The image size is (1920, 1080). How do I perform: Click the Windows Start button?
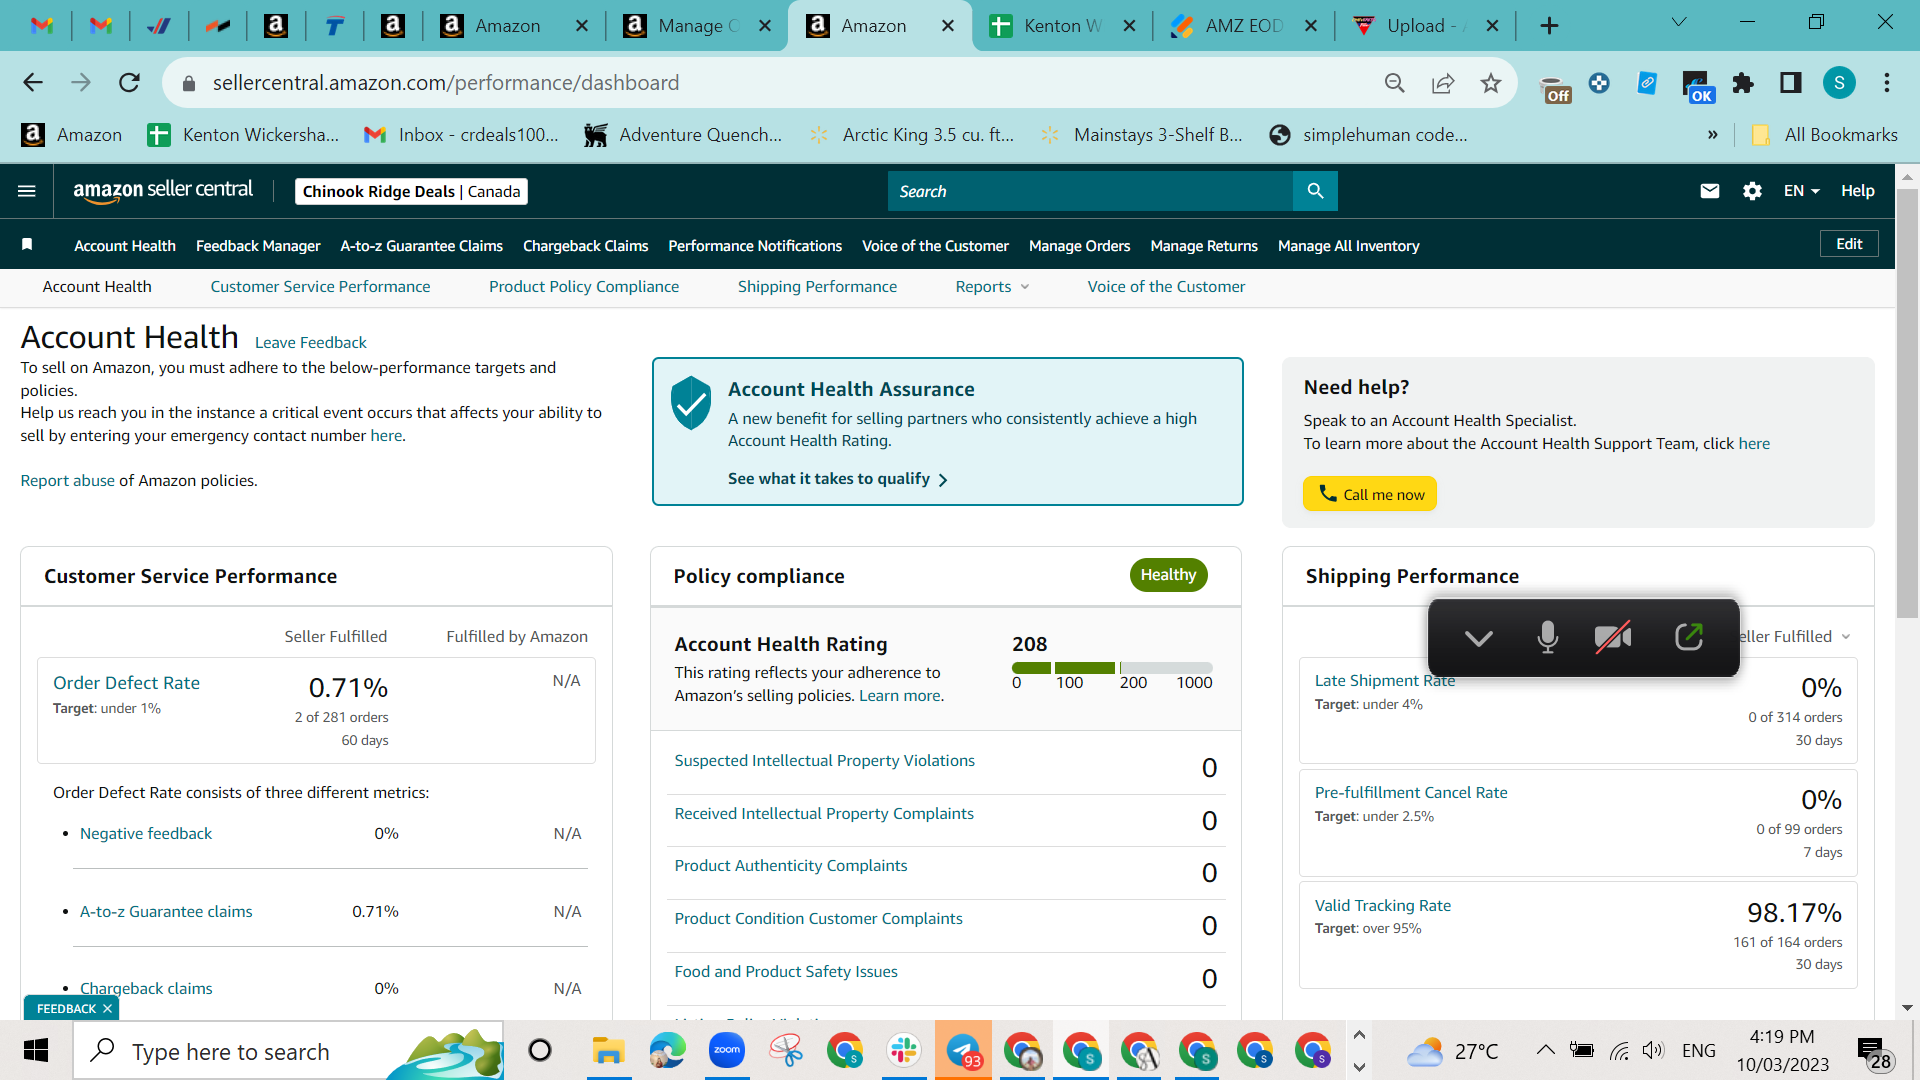click(36, 1050)
